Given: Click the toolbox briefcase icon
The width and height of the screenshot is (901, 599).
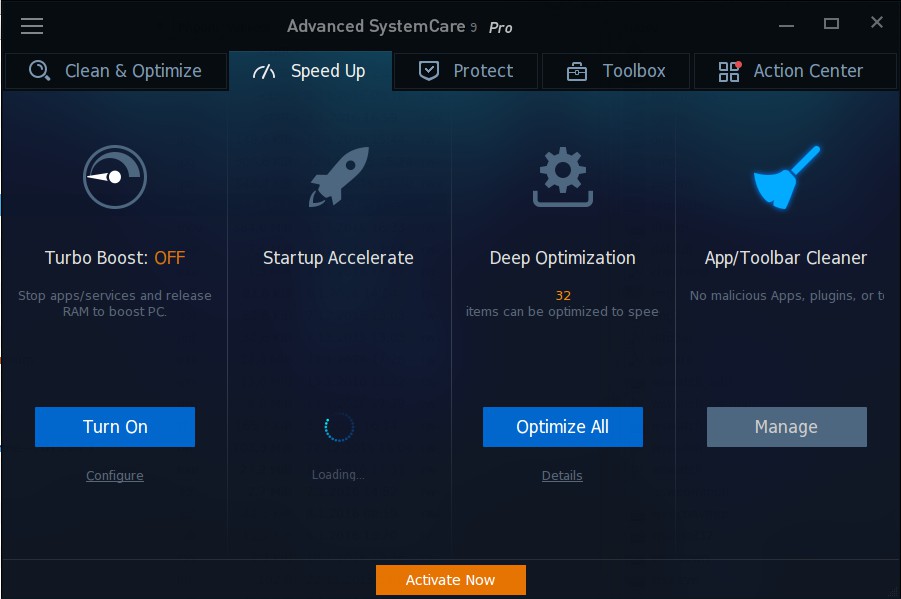Looking at the screenshot, I should tap(577, 71).
